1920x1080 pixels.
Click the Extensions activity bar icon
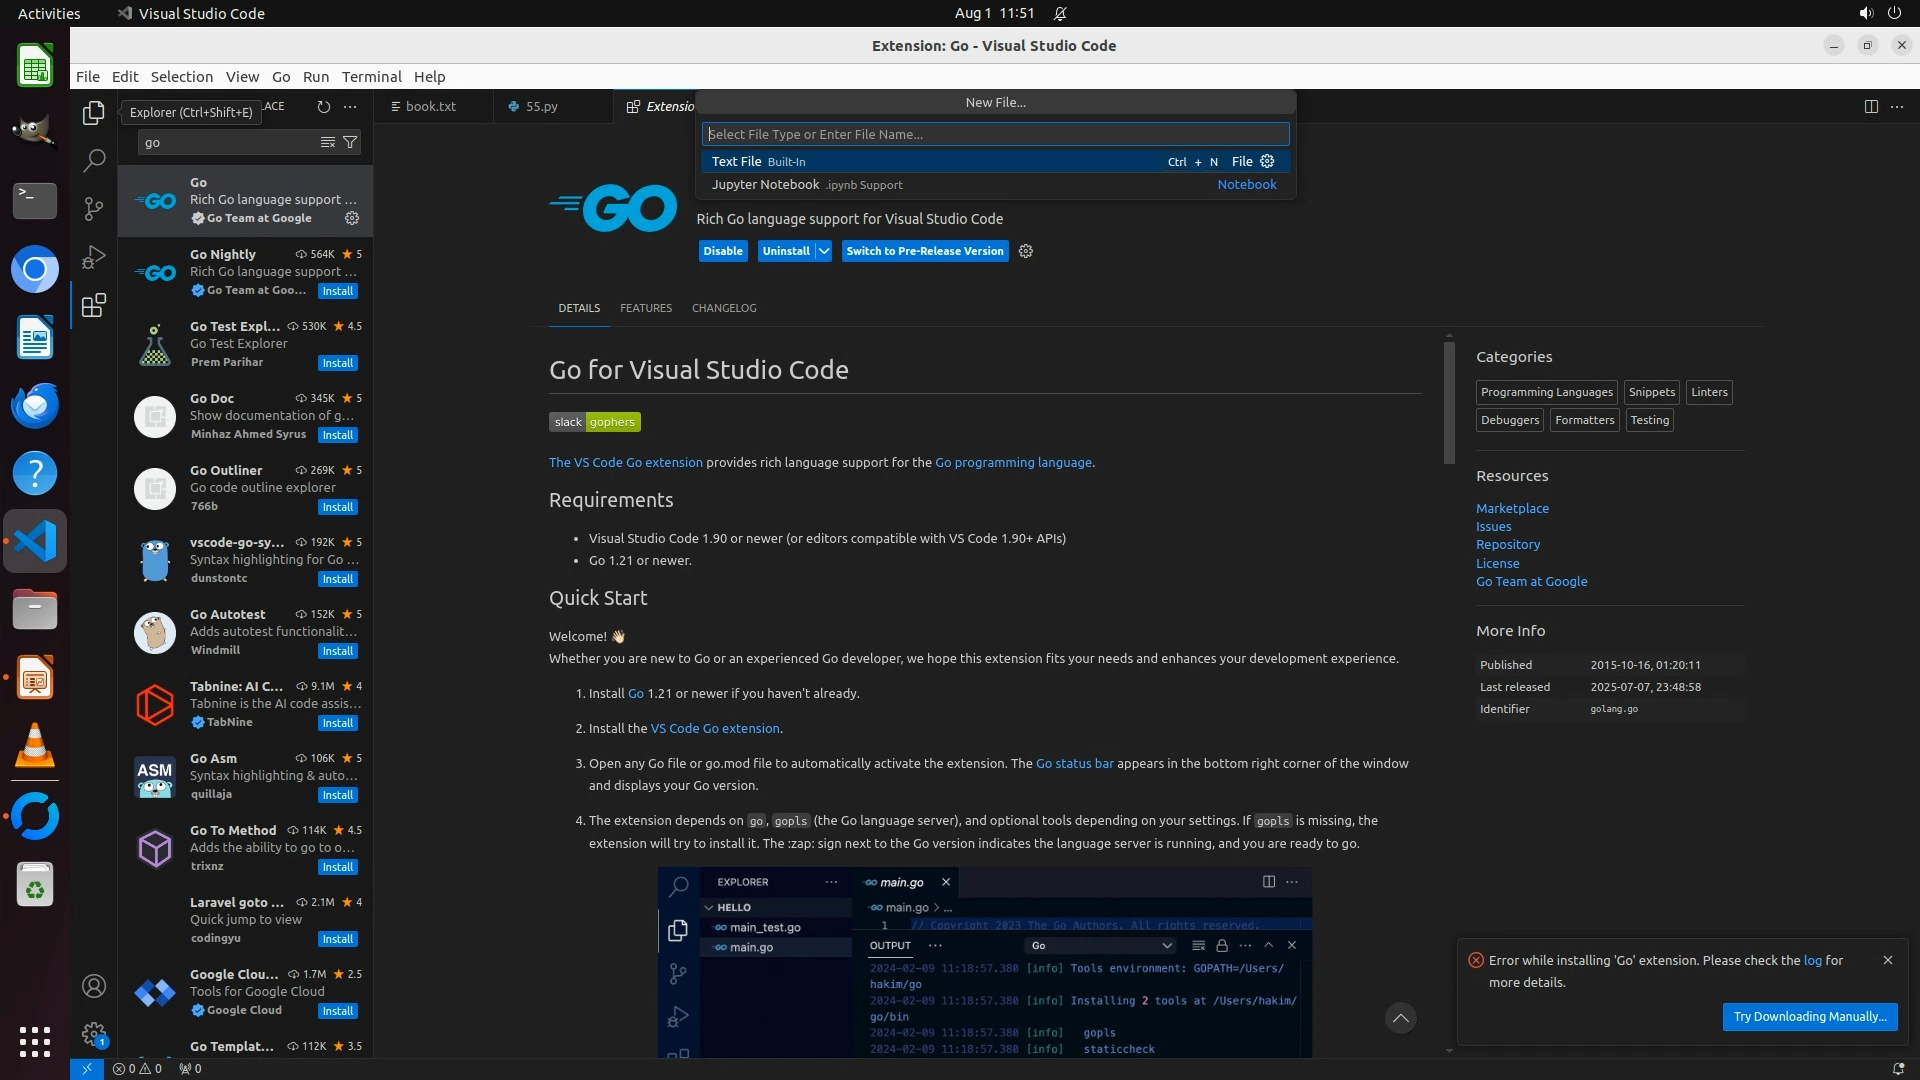tap(94, 305)
